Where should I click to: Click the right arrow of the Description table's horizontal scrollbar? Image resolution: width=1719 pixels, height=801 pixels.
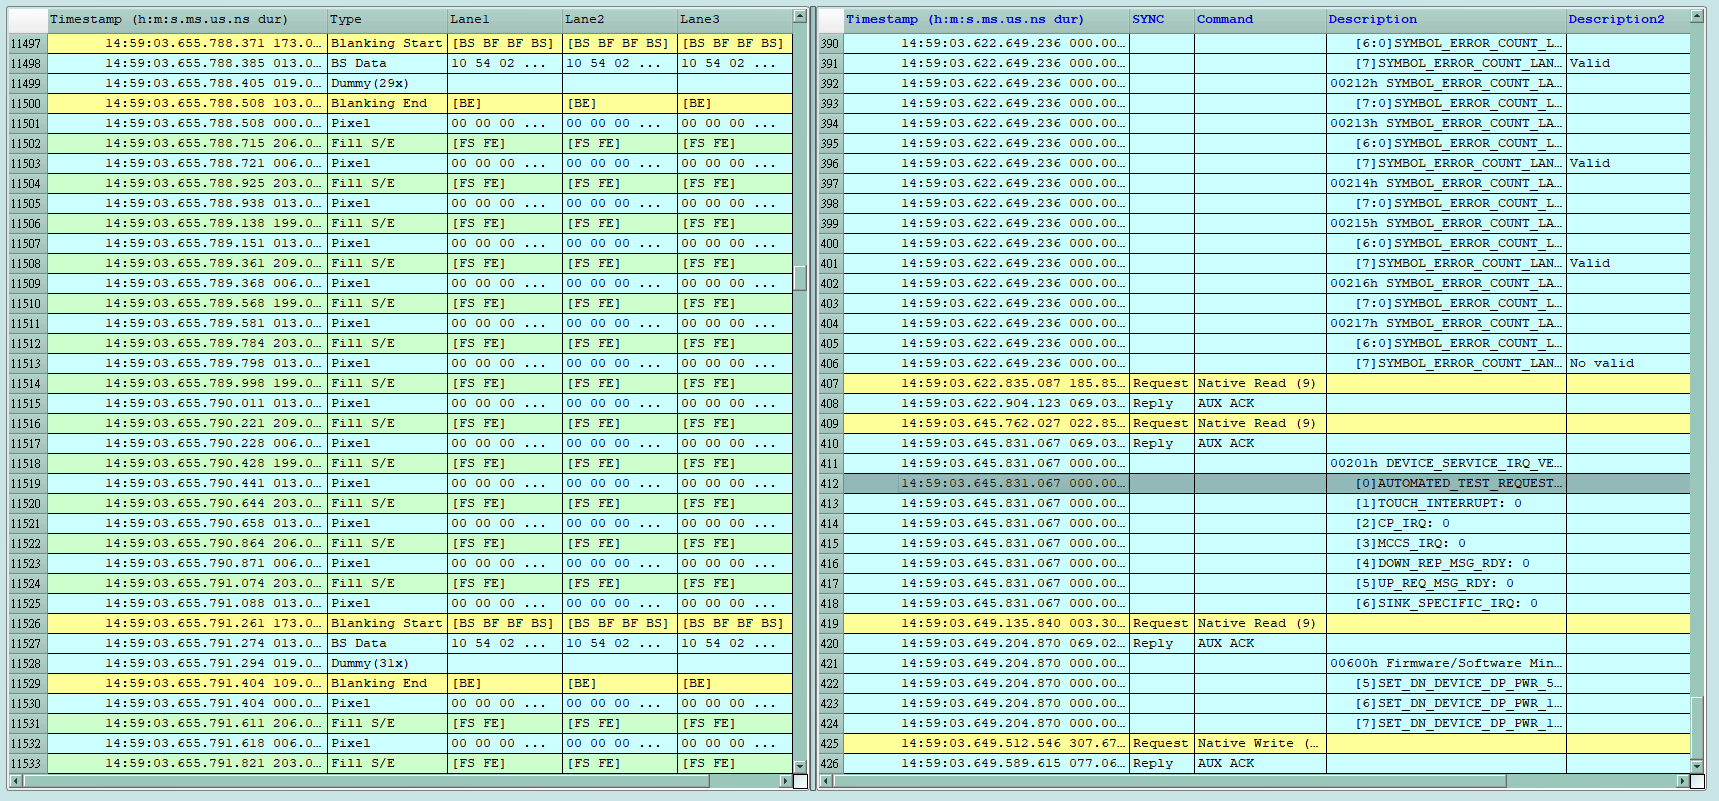point(1683,781)
